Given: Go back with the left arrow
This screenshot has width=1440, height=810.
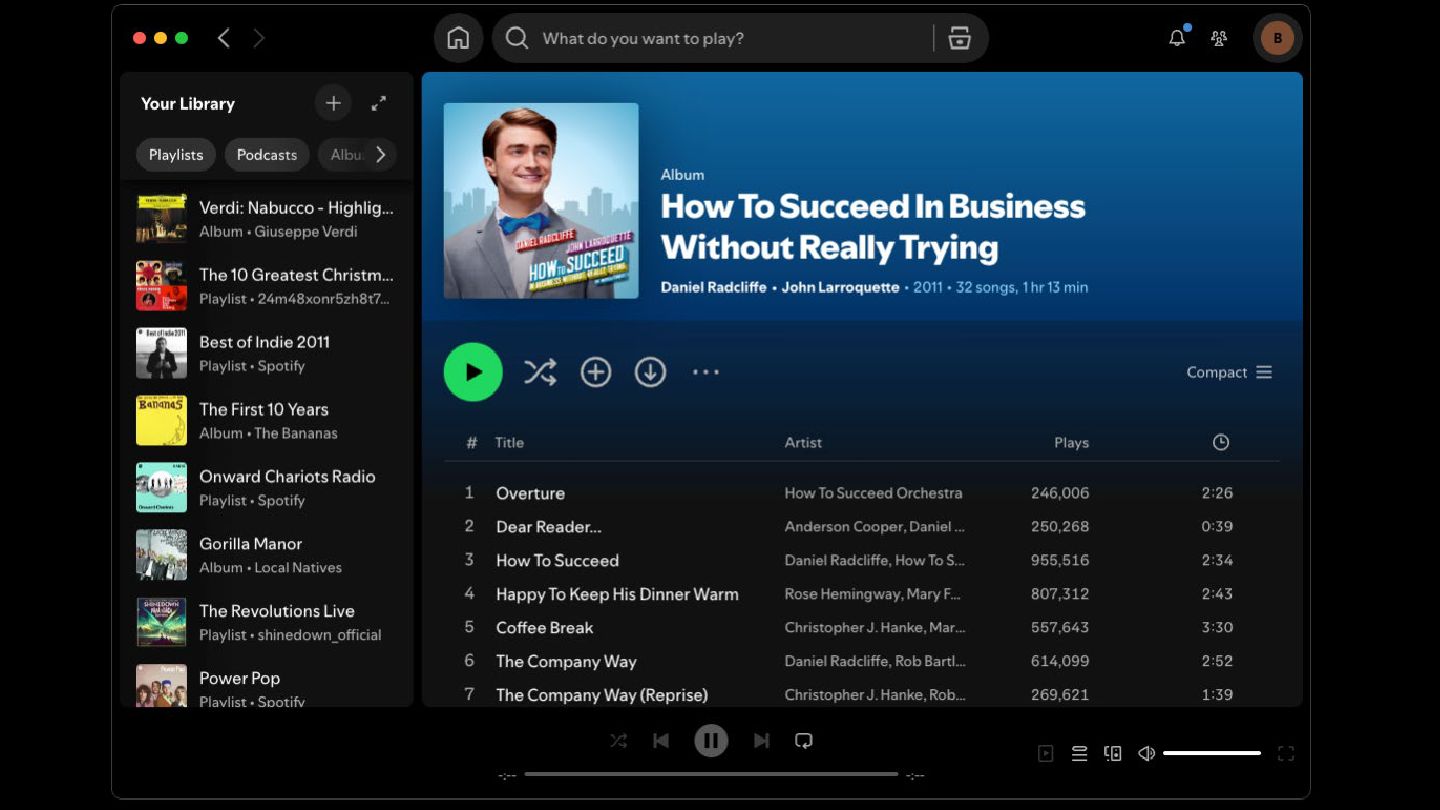Looking at the screenshot, I should [224, 38].
